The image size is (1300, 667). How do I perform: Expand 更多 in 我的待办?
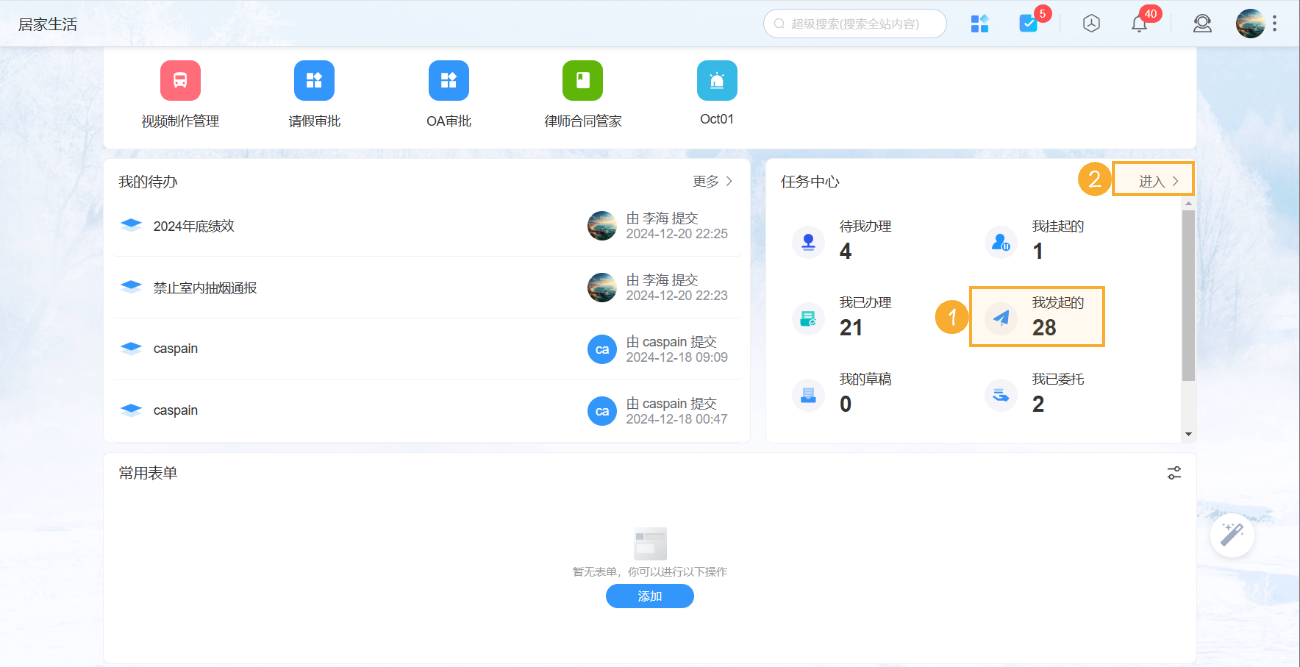(713, 182)
